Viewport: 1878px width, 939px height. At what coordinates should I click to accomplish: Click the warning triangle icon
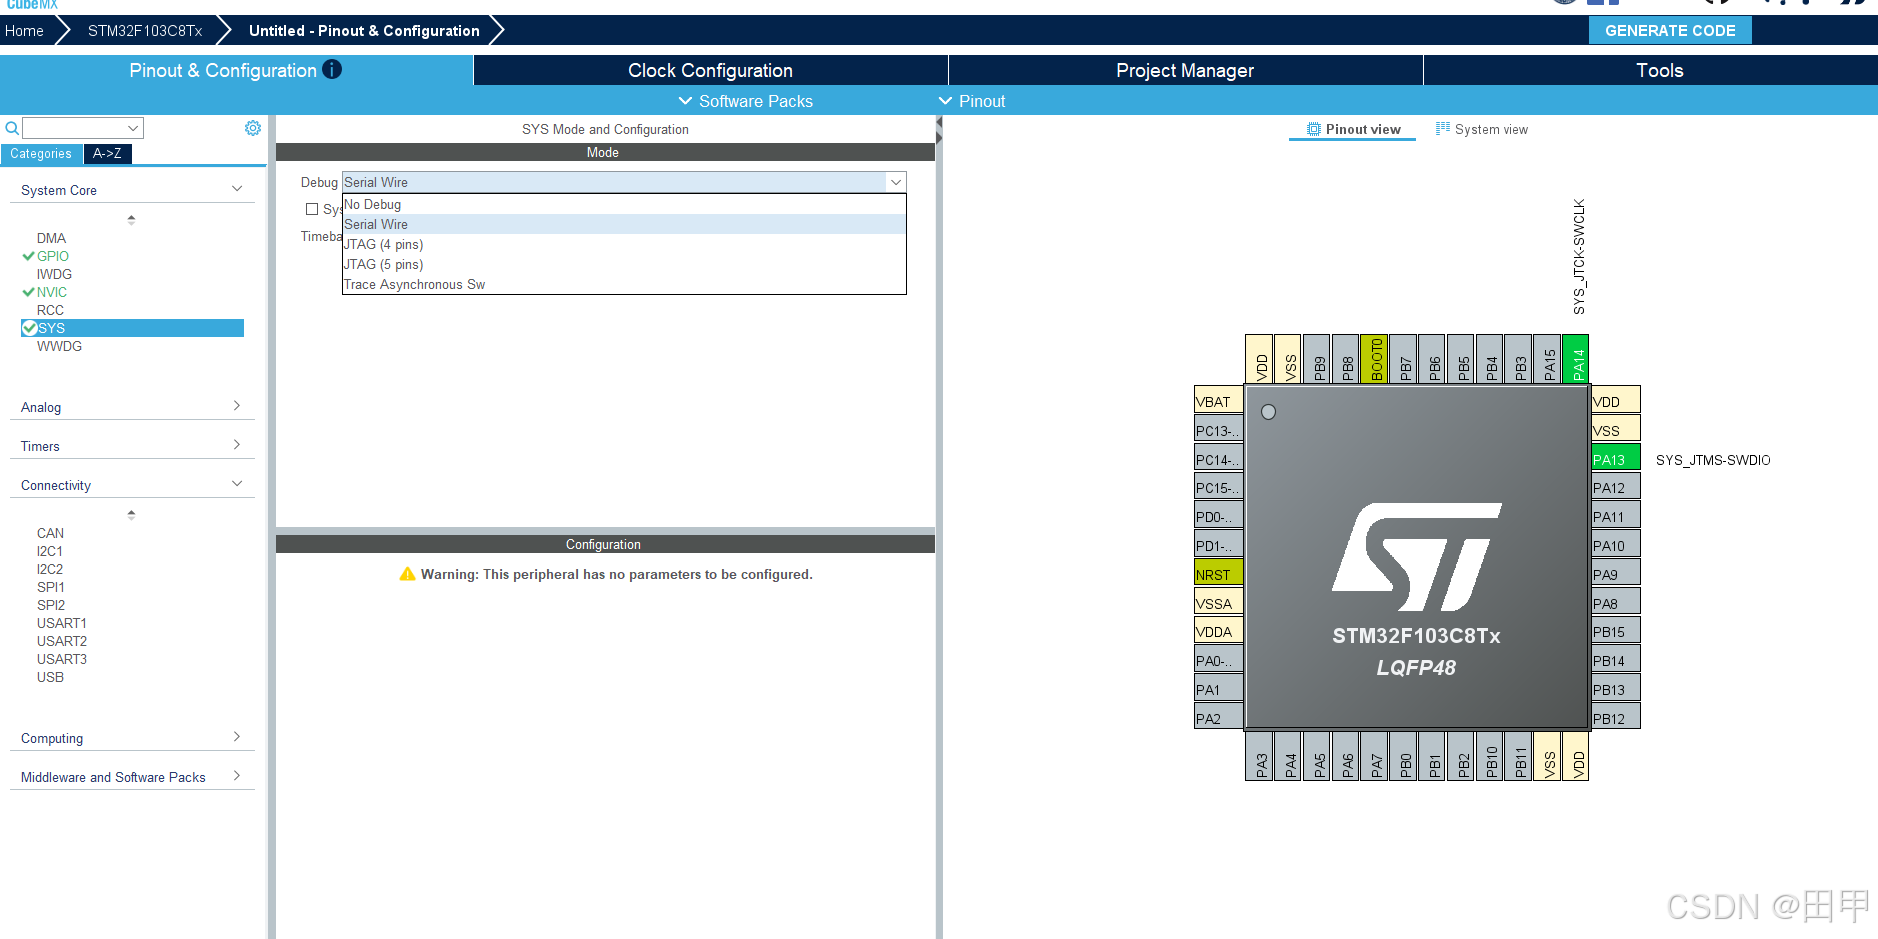(407, 574)
